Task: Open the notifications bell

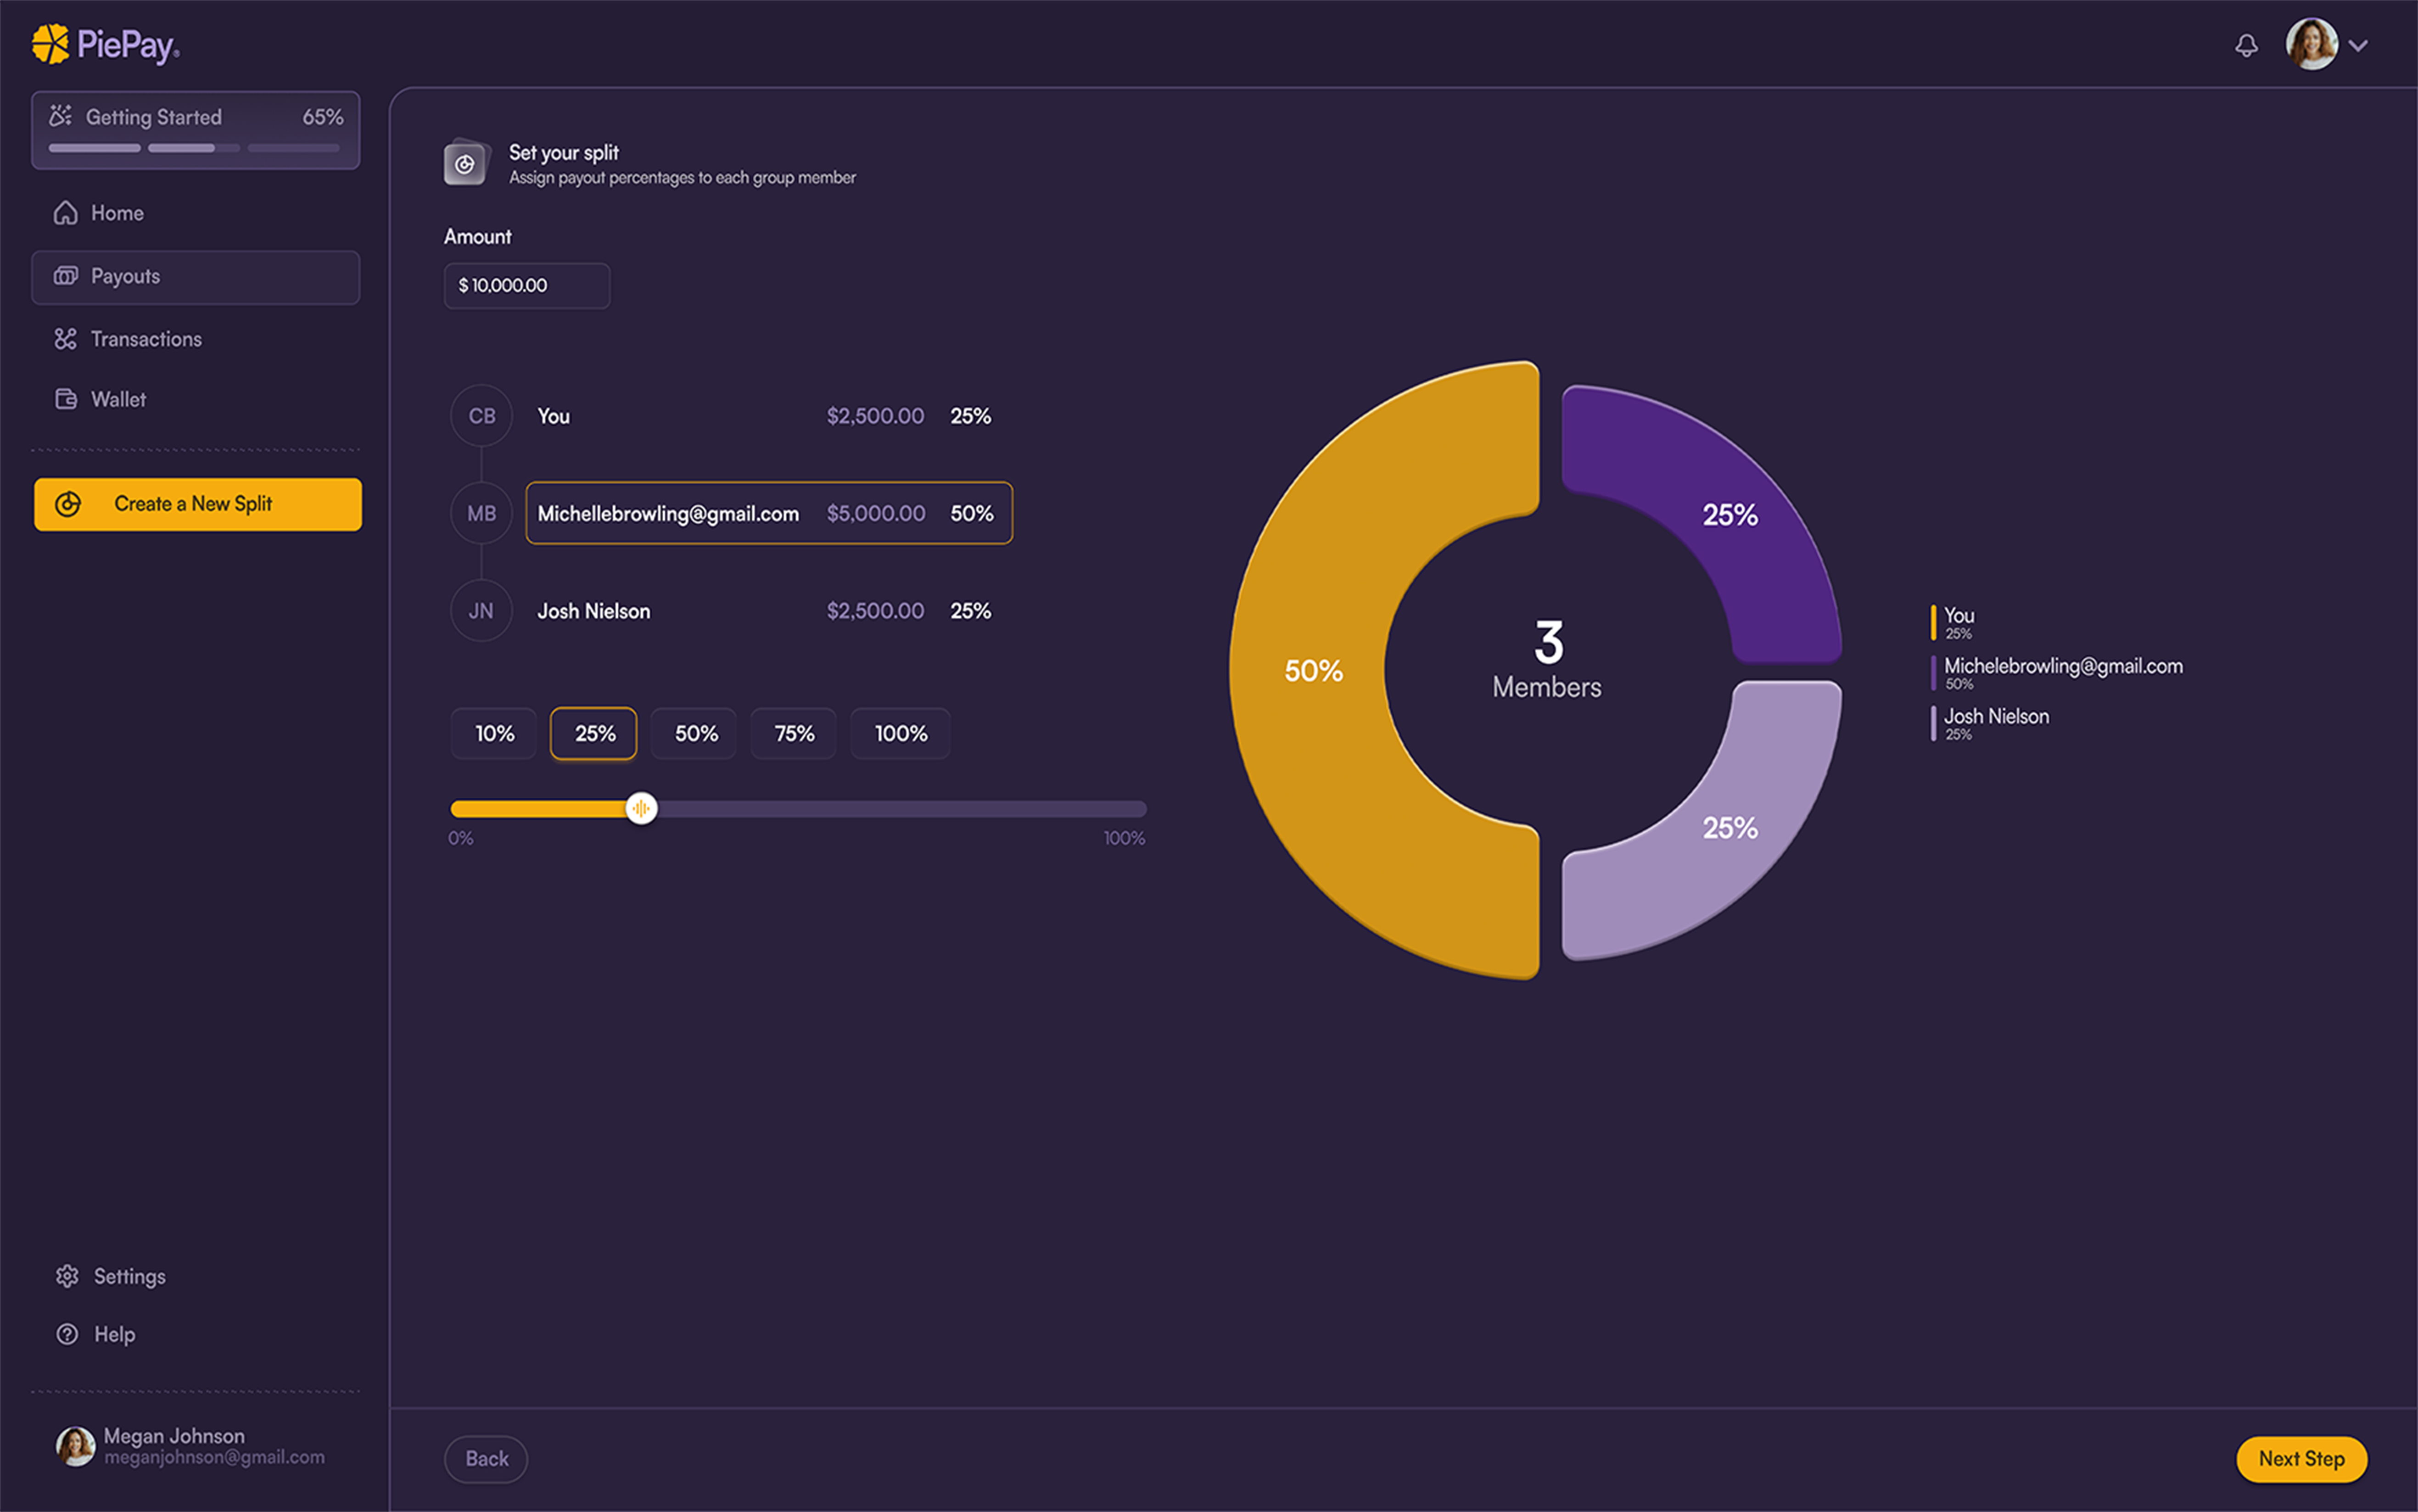Action: point(2246,45)
